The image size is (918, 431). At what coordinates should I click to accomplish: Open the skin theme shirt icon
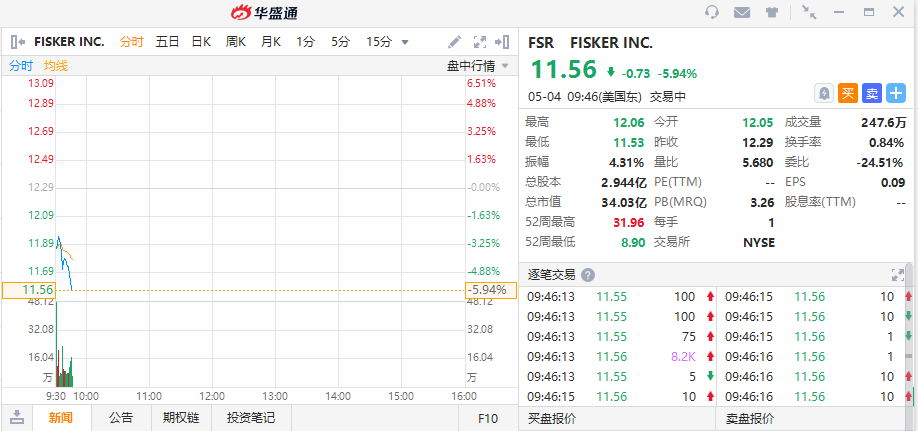click(x=772, y=13)
